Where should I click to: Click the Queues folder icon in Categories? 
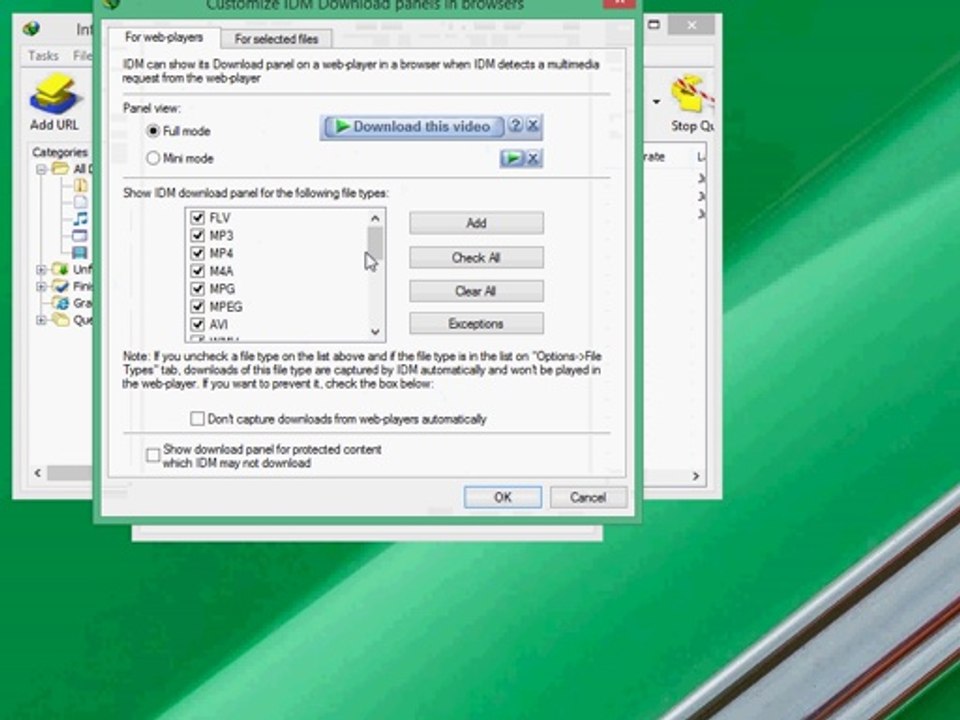click(60, 319)
